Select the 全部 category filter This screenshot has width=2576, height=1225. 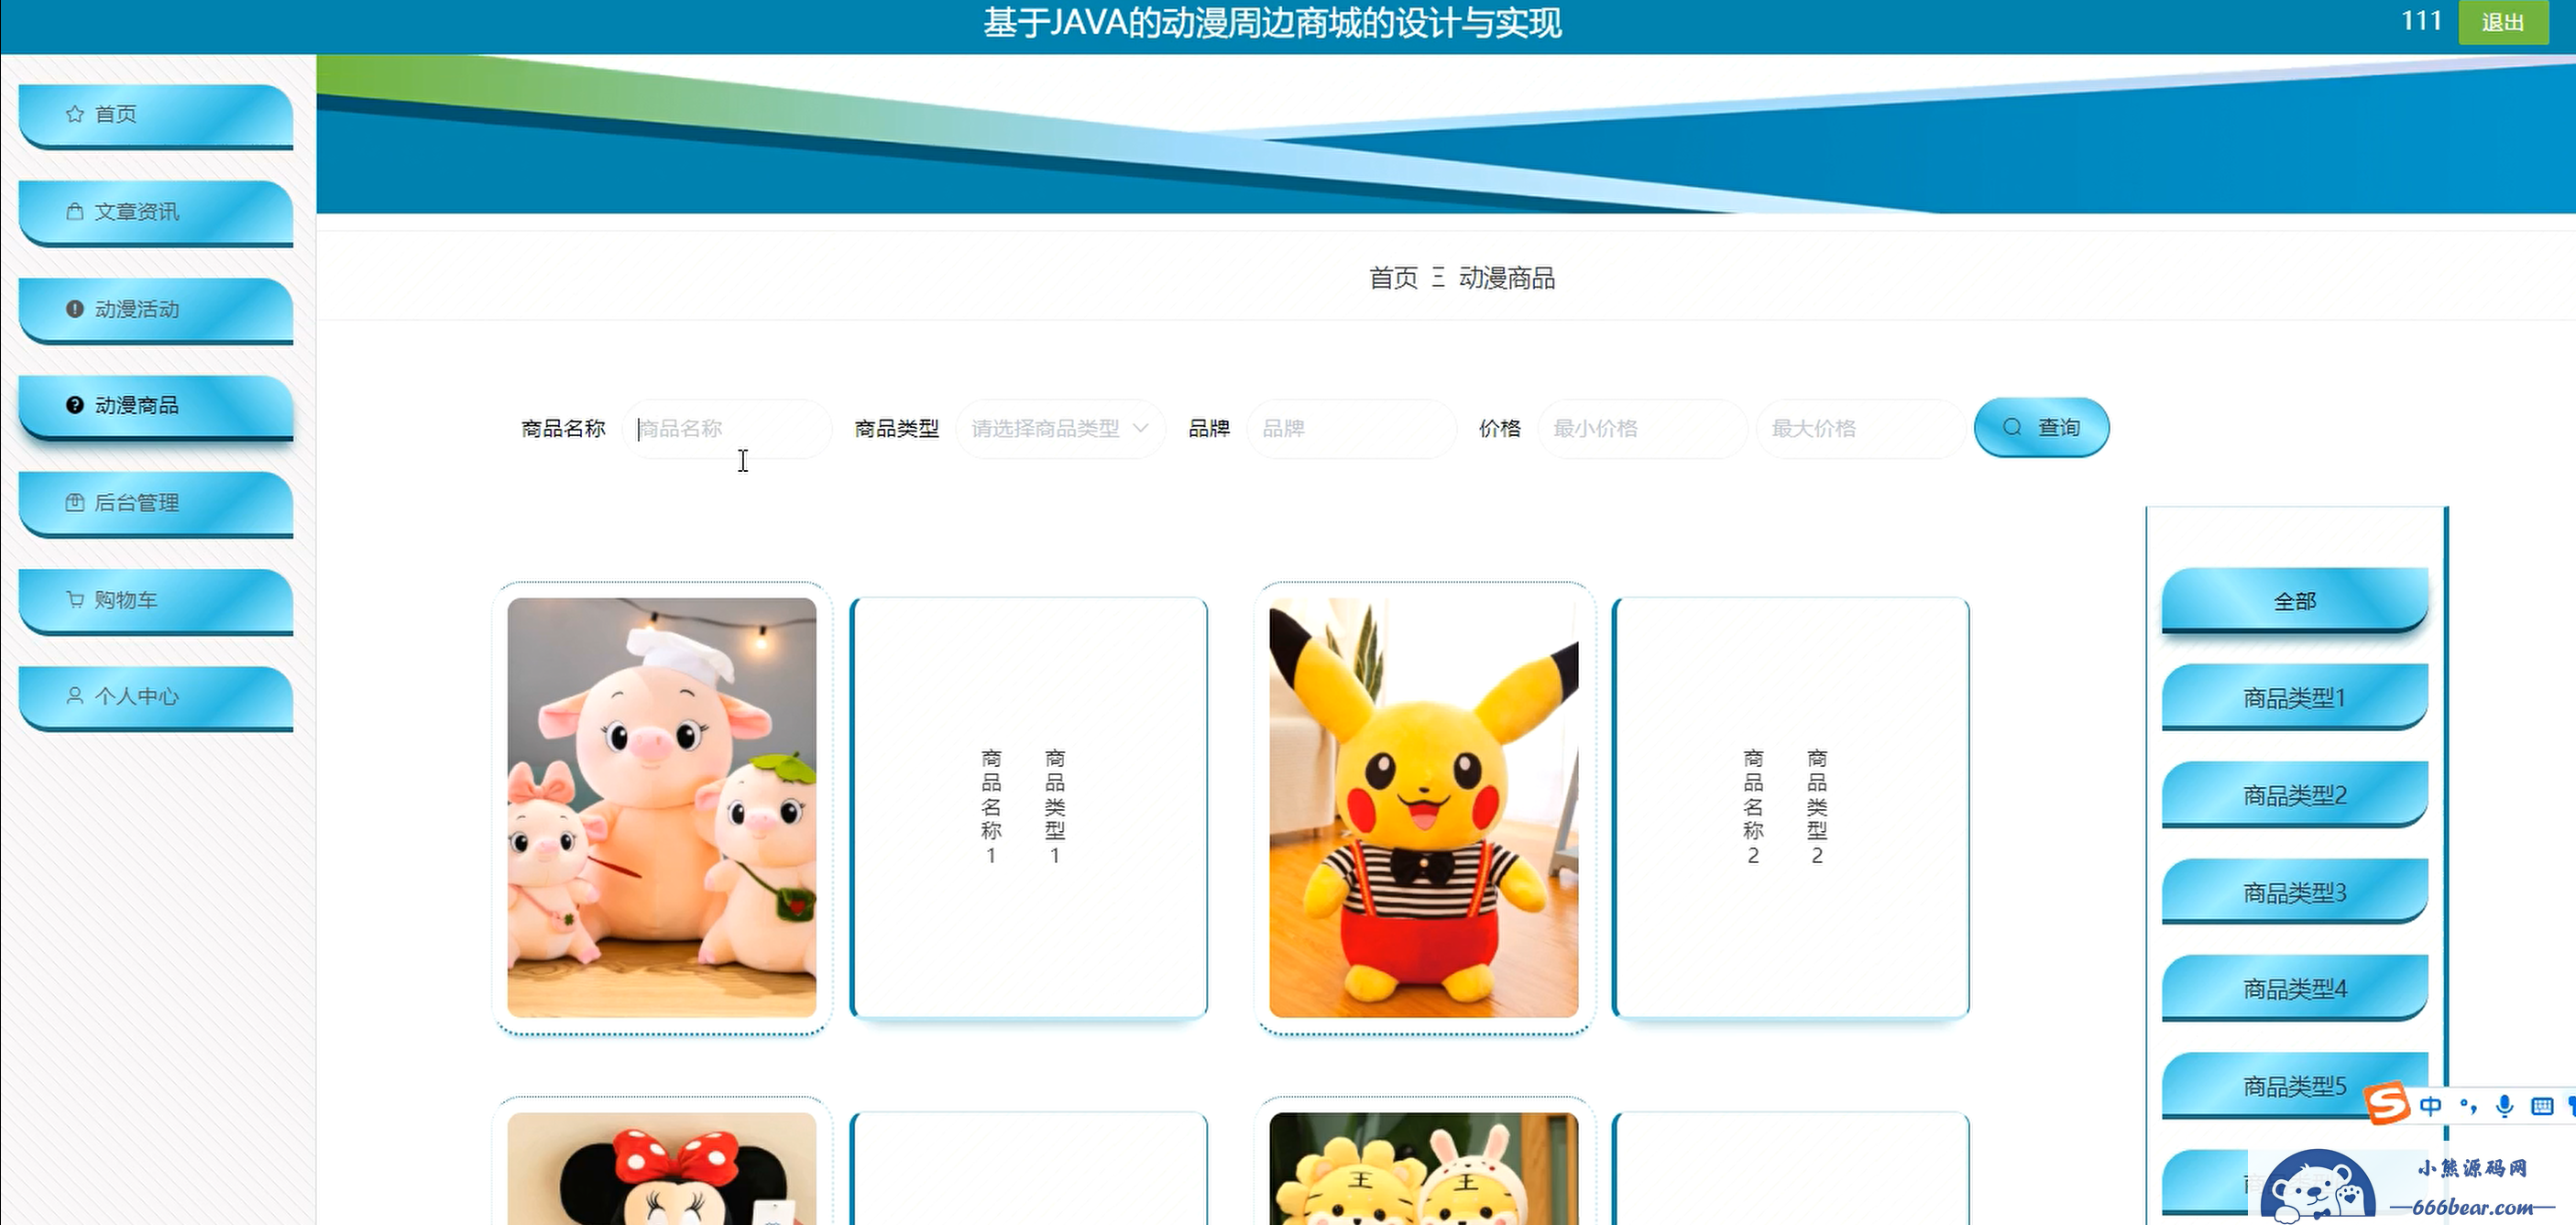(x=2294, y=601)
